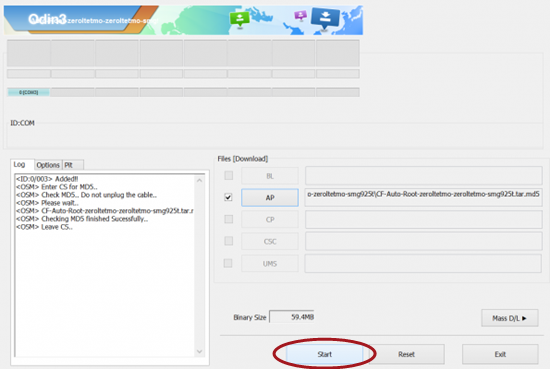Click the Reset button

click(406, 354)
